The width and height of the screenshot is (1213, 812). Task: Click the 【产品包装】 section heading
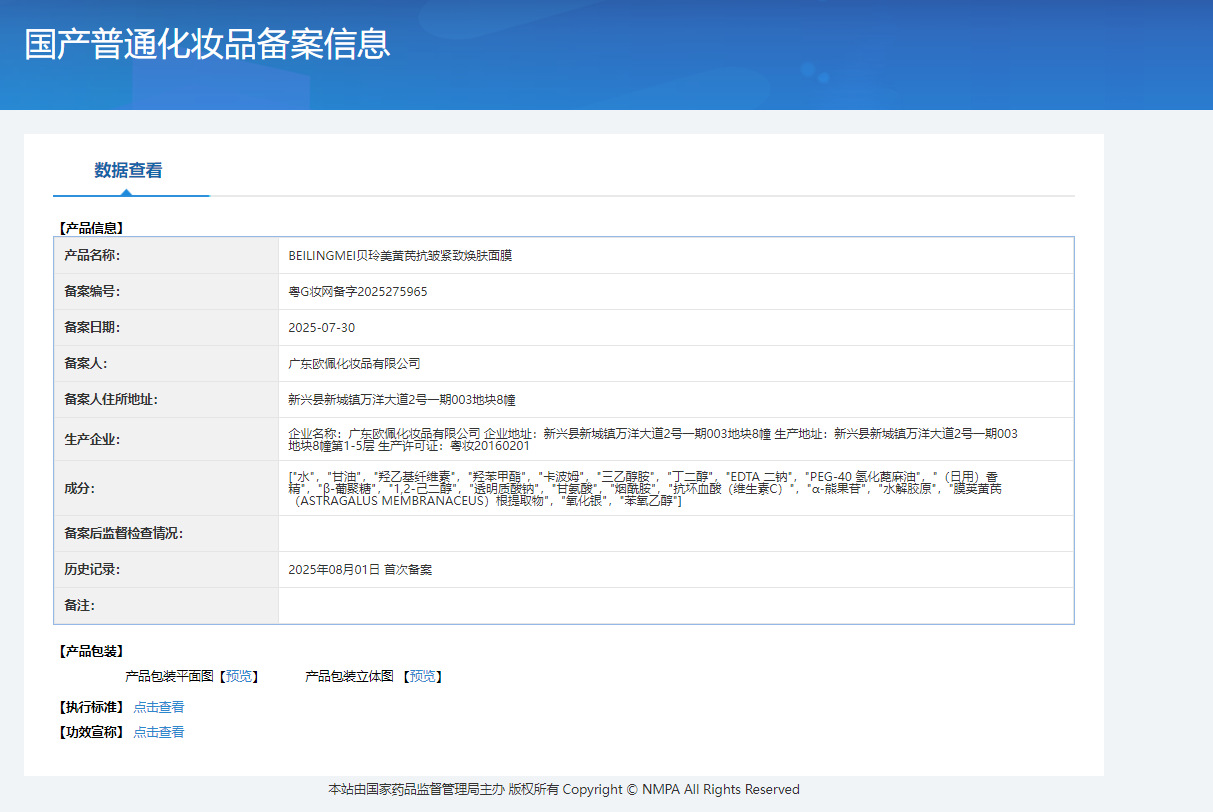91,652
